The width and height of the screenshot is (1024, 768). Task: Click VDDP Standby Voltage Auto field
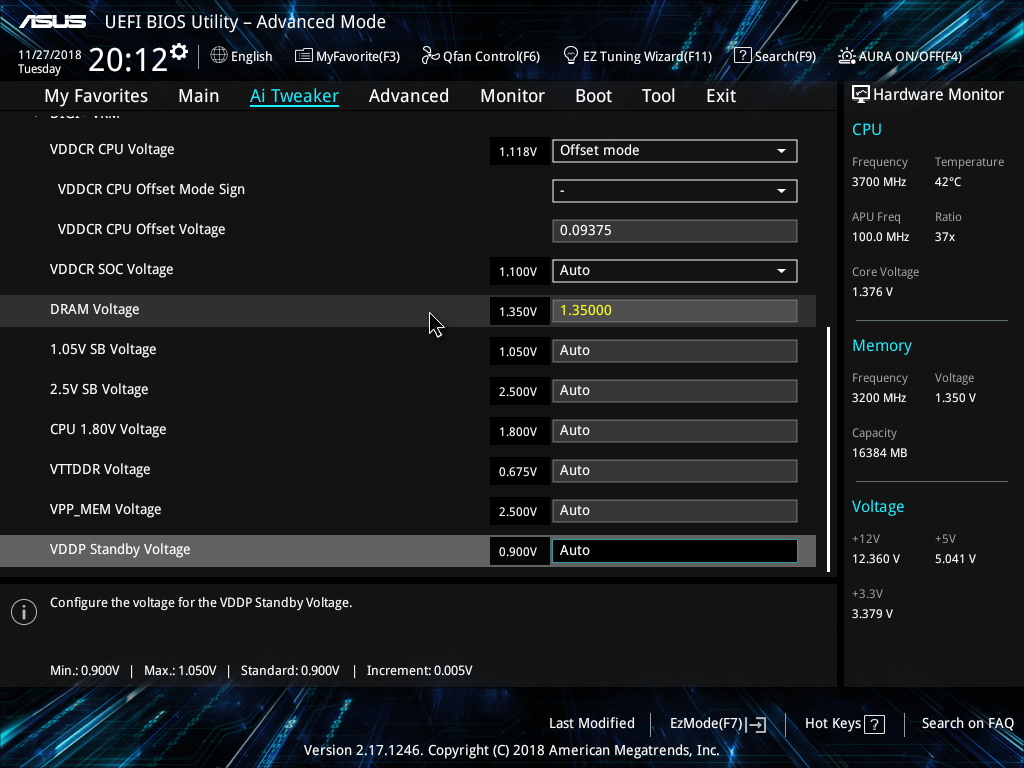675,551
